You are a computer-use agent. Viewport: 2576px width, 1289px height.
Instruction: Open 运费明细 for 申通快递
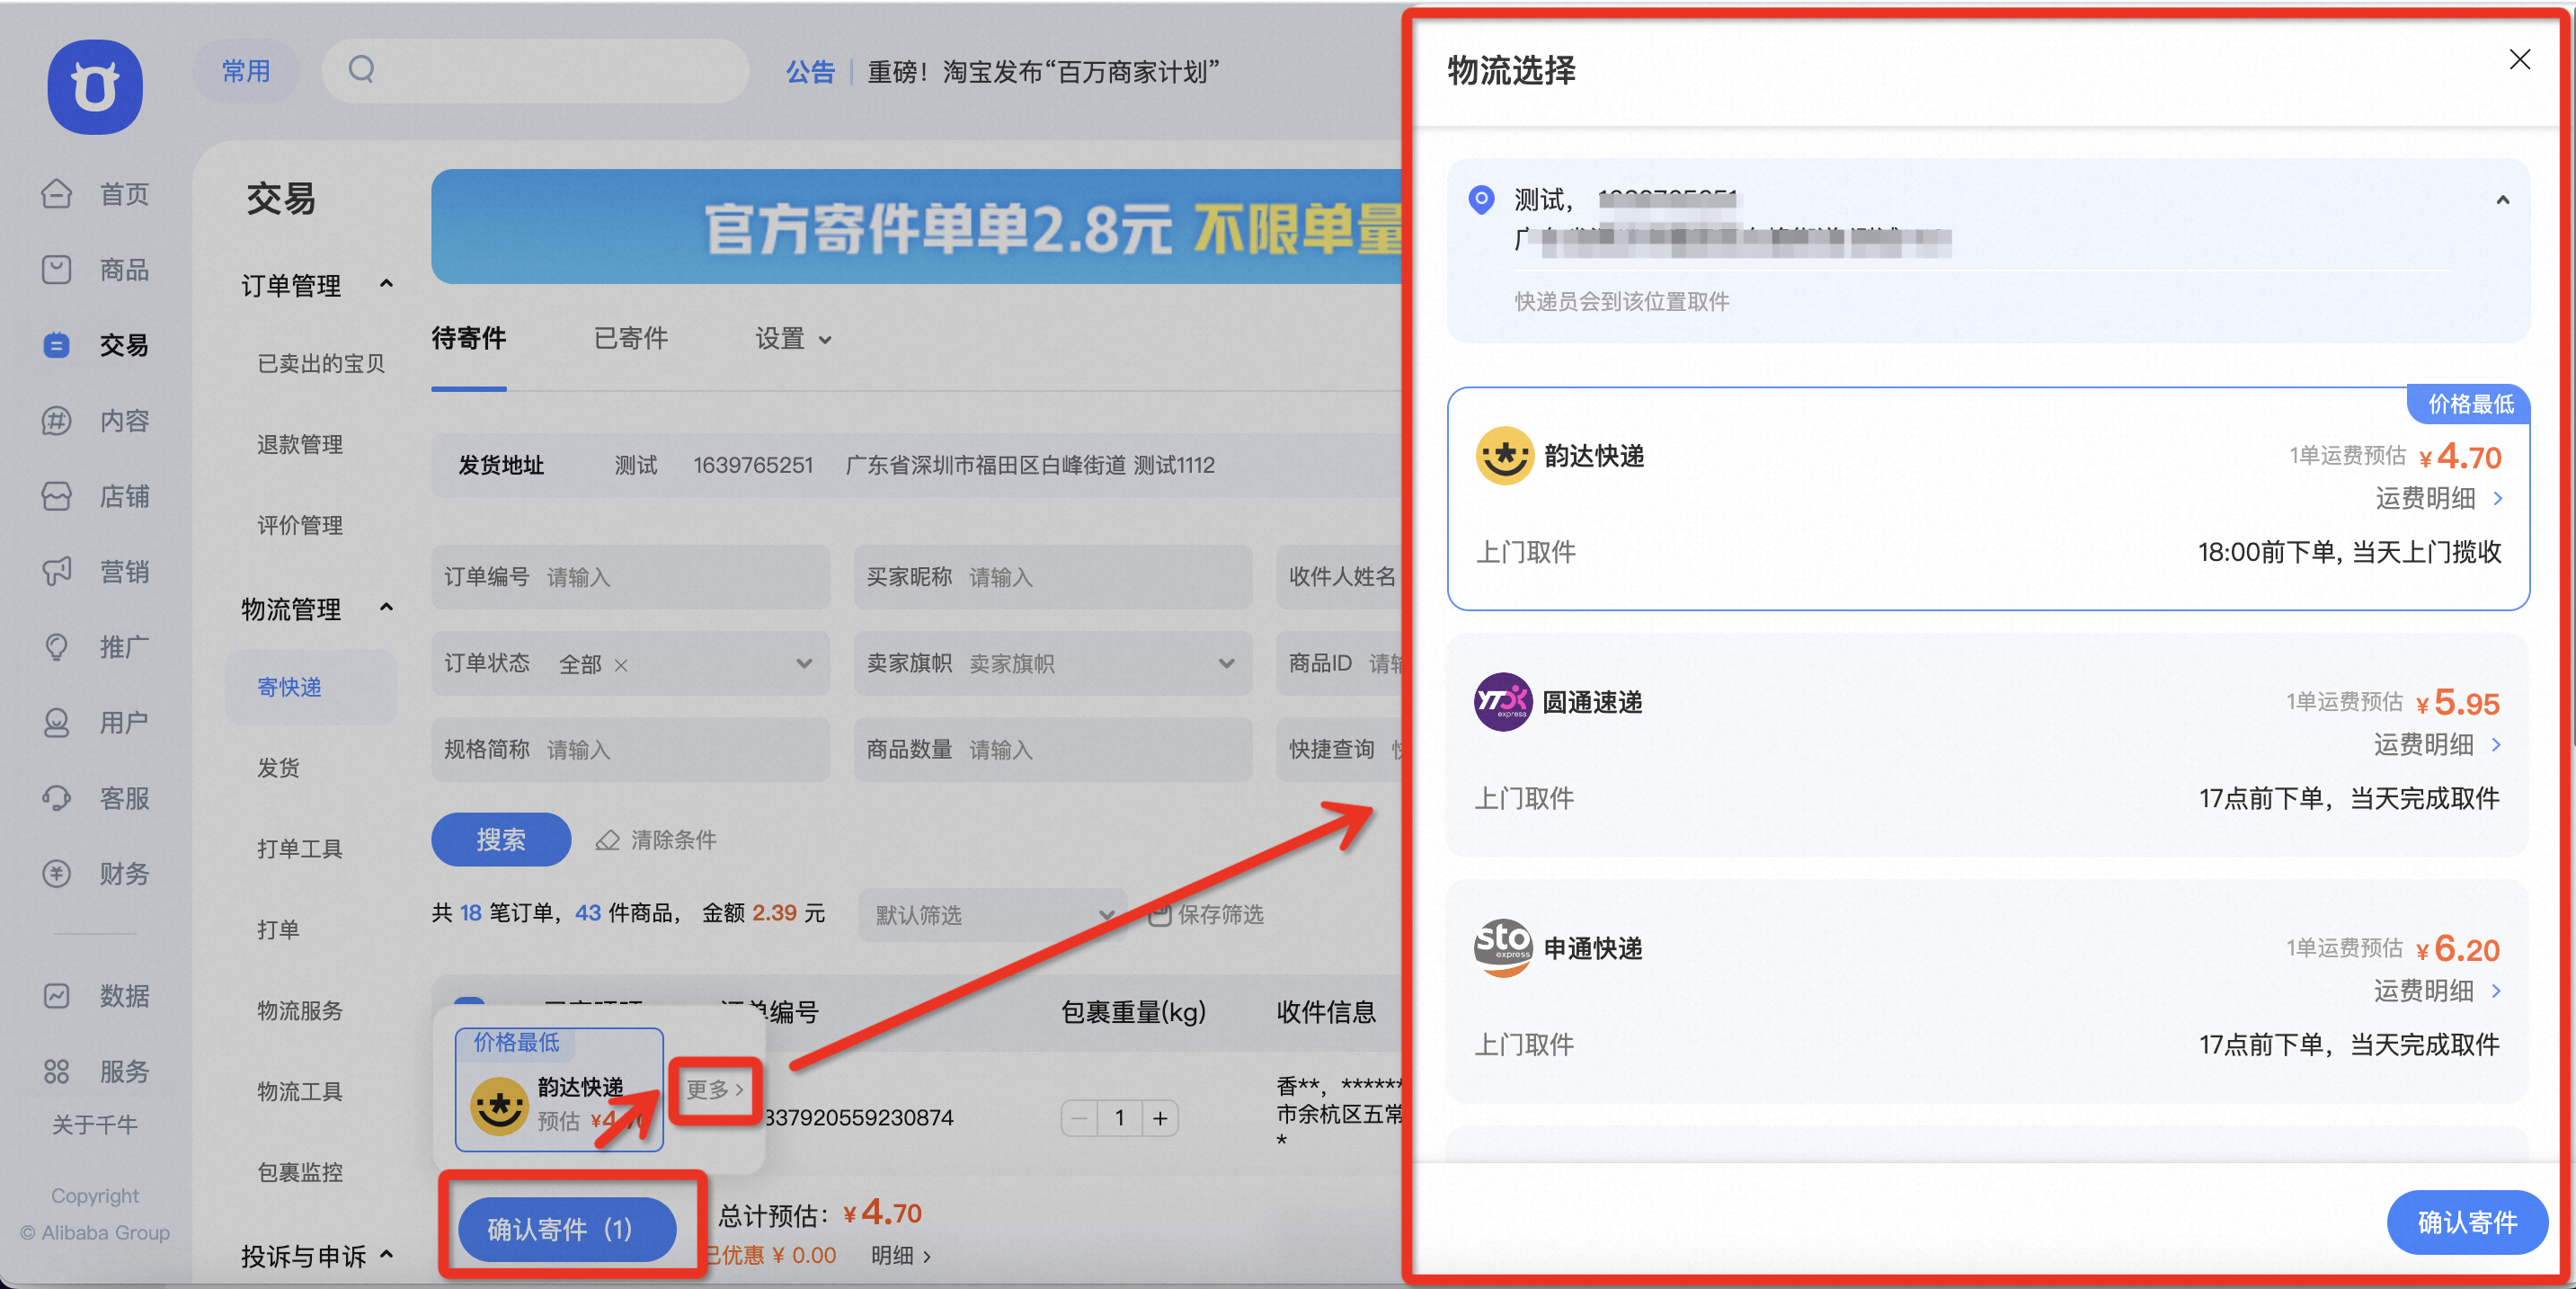coord(2438,990)
